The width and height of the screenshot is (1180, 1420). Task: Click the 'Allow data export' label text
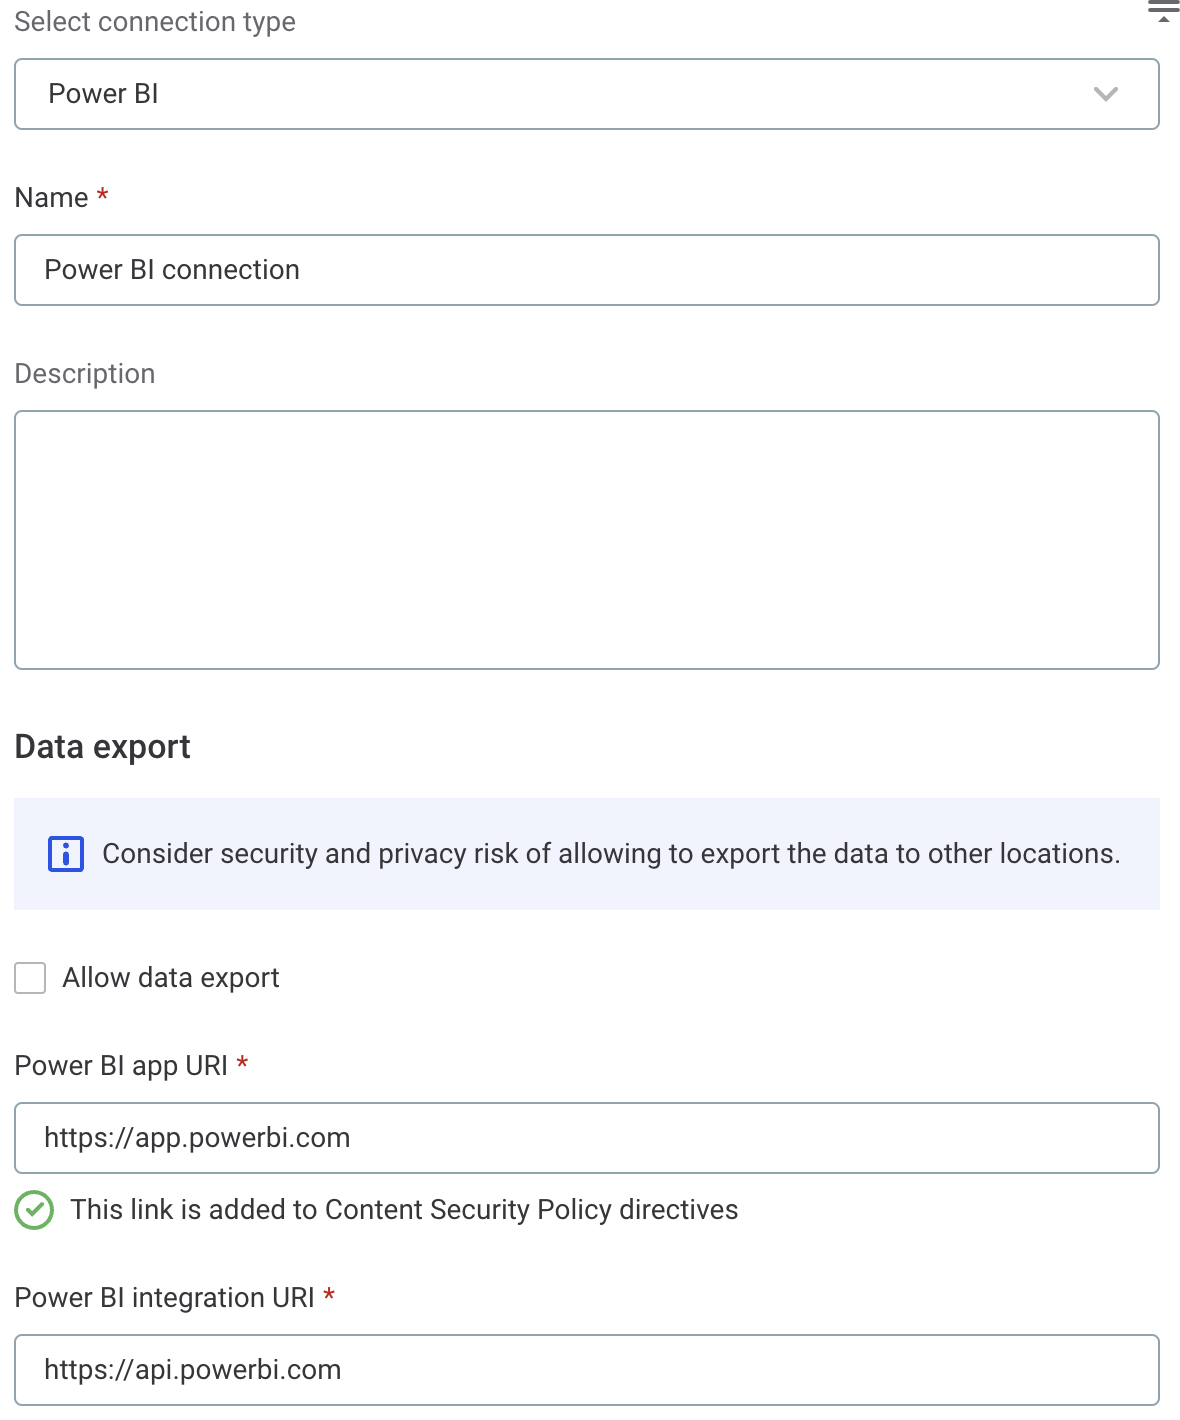(x=171, y=978)
